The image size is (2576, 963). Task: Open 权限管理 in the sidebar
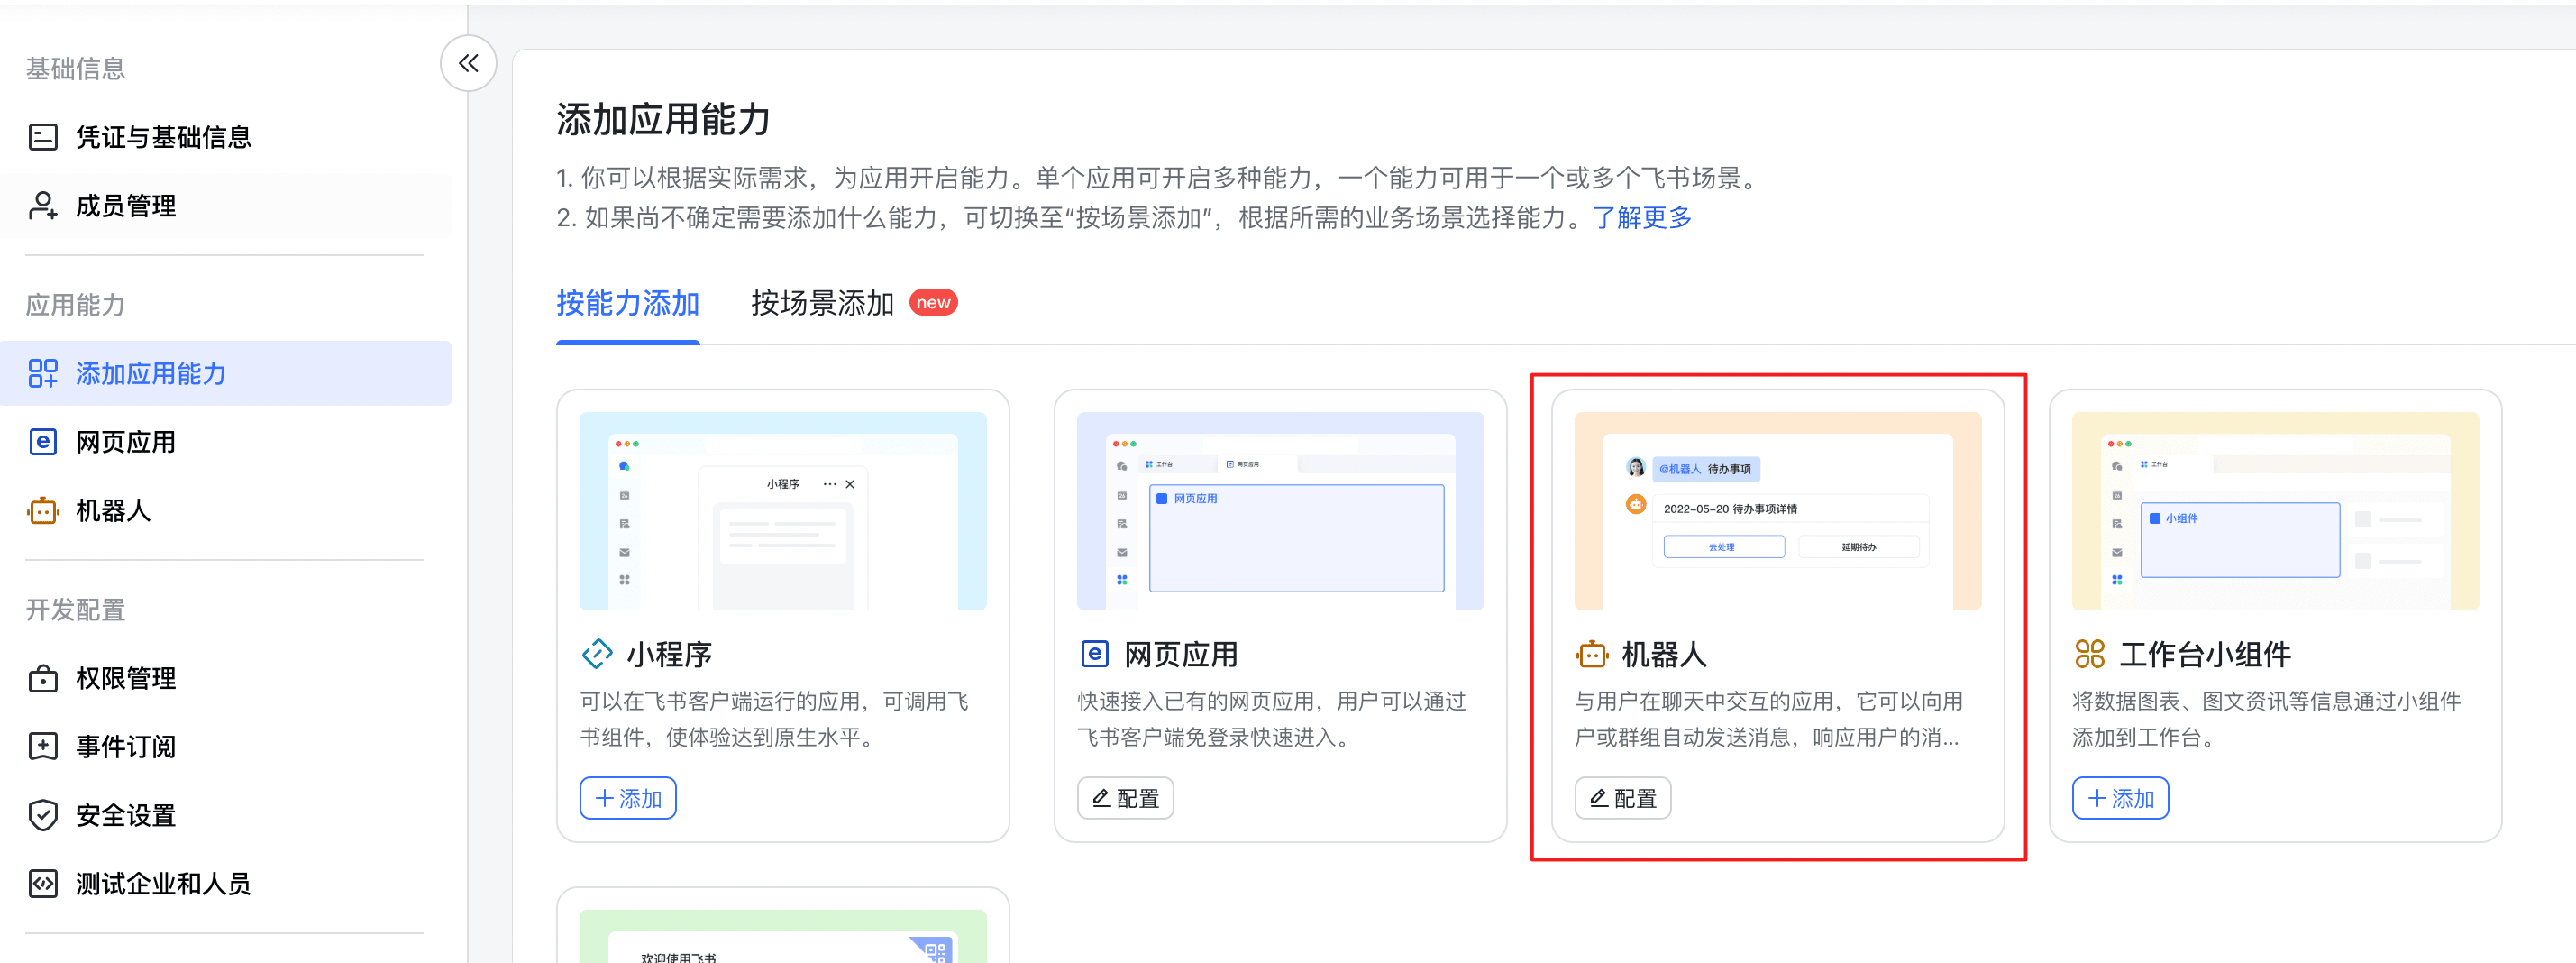(226, 678)
